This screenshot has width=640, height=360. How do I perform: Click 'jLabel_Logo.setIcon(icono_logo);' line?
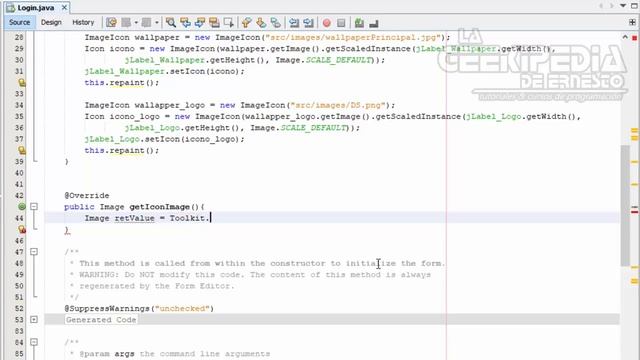coord(164,139)
